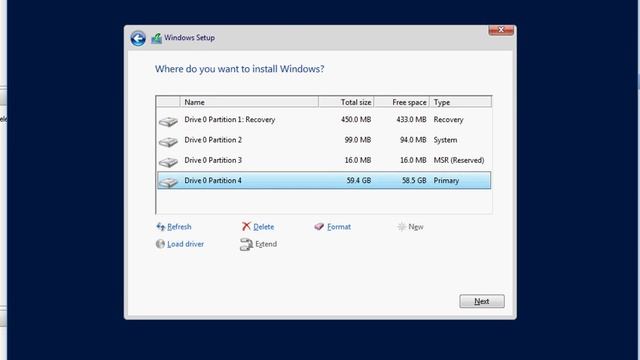Sort by the Type column header
640x360 pixels.
tap(461, 102)
